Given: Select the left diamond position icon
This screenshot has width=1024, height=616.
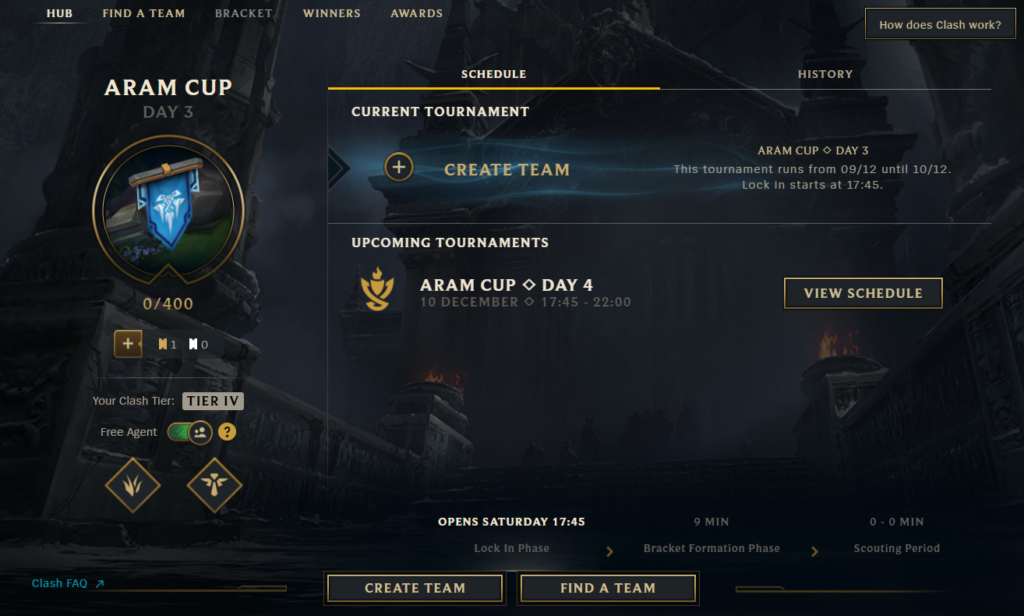Looking at the screenshot, I should [x=133, y=485].
